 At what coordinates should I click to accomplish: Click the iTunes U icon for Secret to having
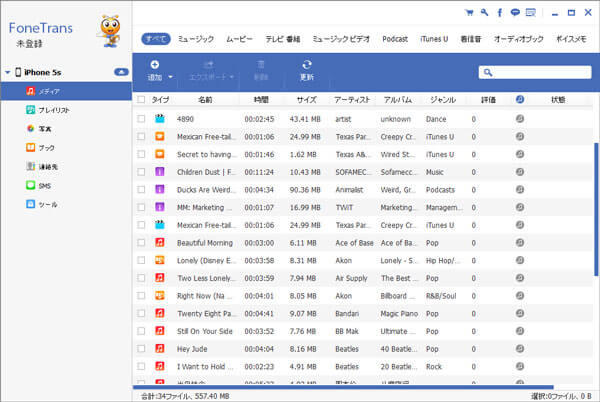[160, 154]
